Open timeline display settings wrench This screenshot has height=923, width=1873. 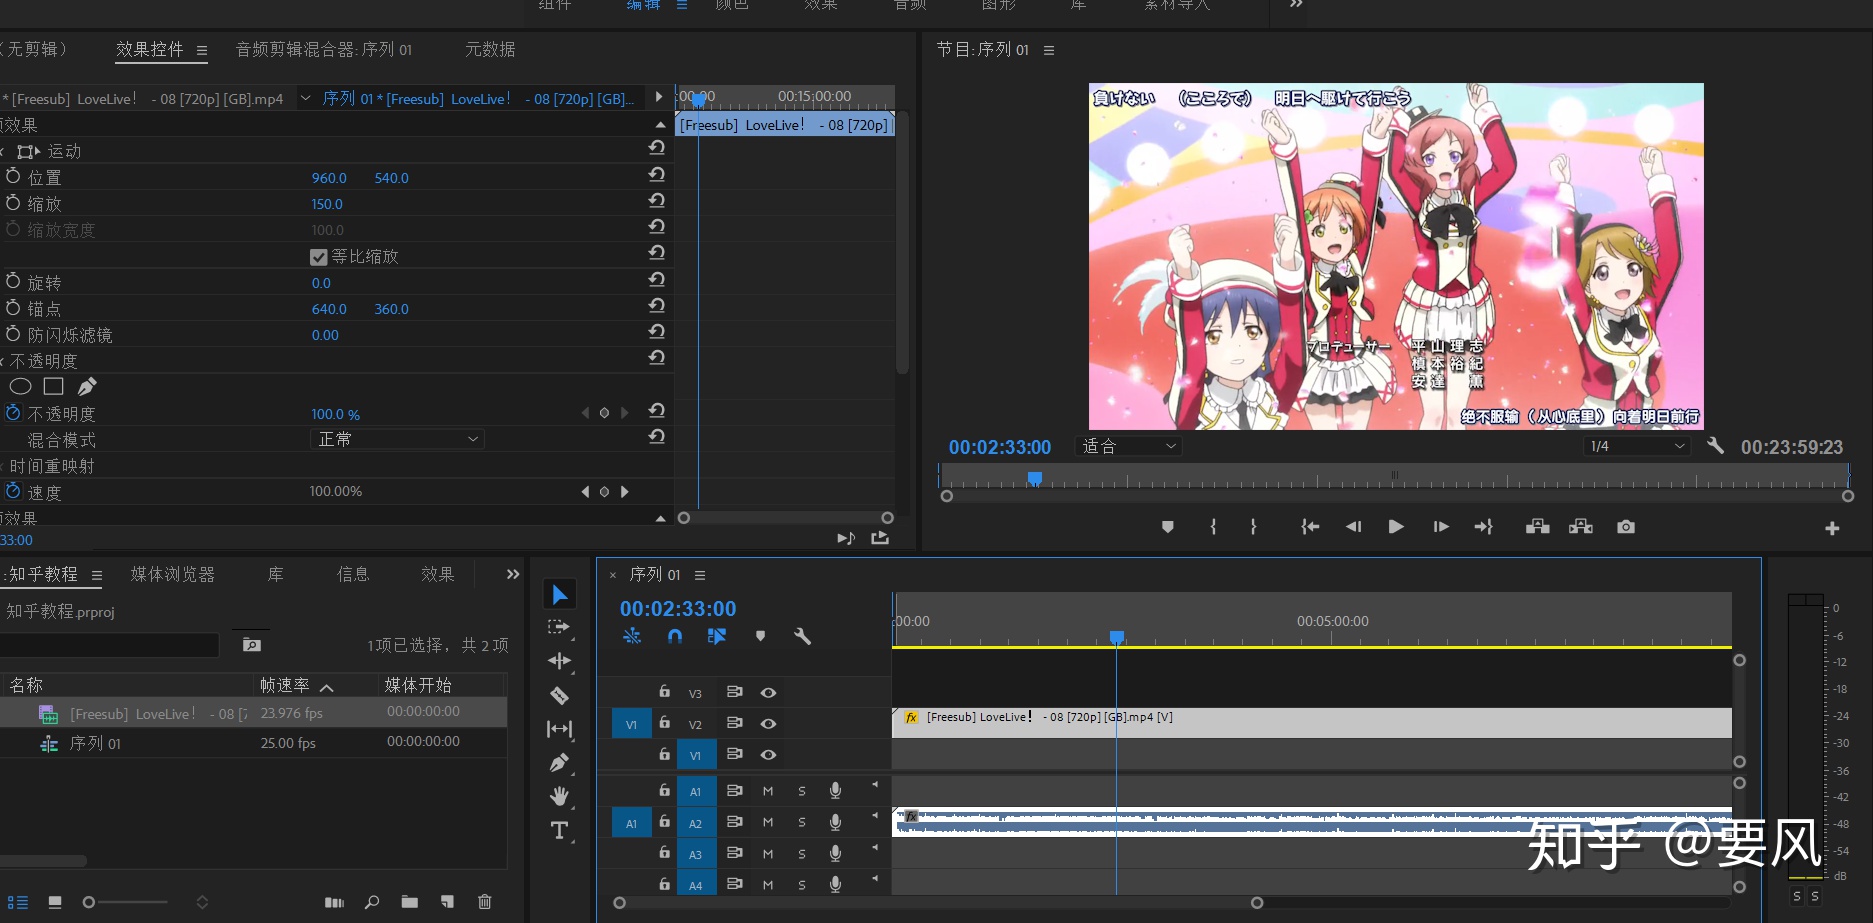[802, 636]
